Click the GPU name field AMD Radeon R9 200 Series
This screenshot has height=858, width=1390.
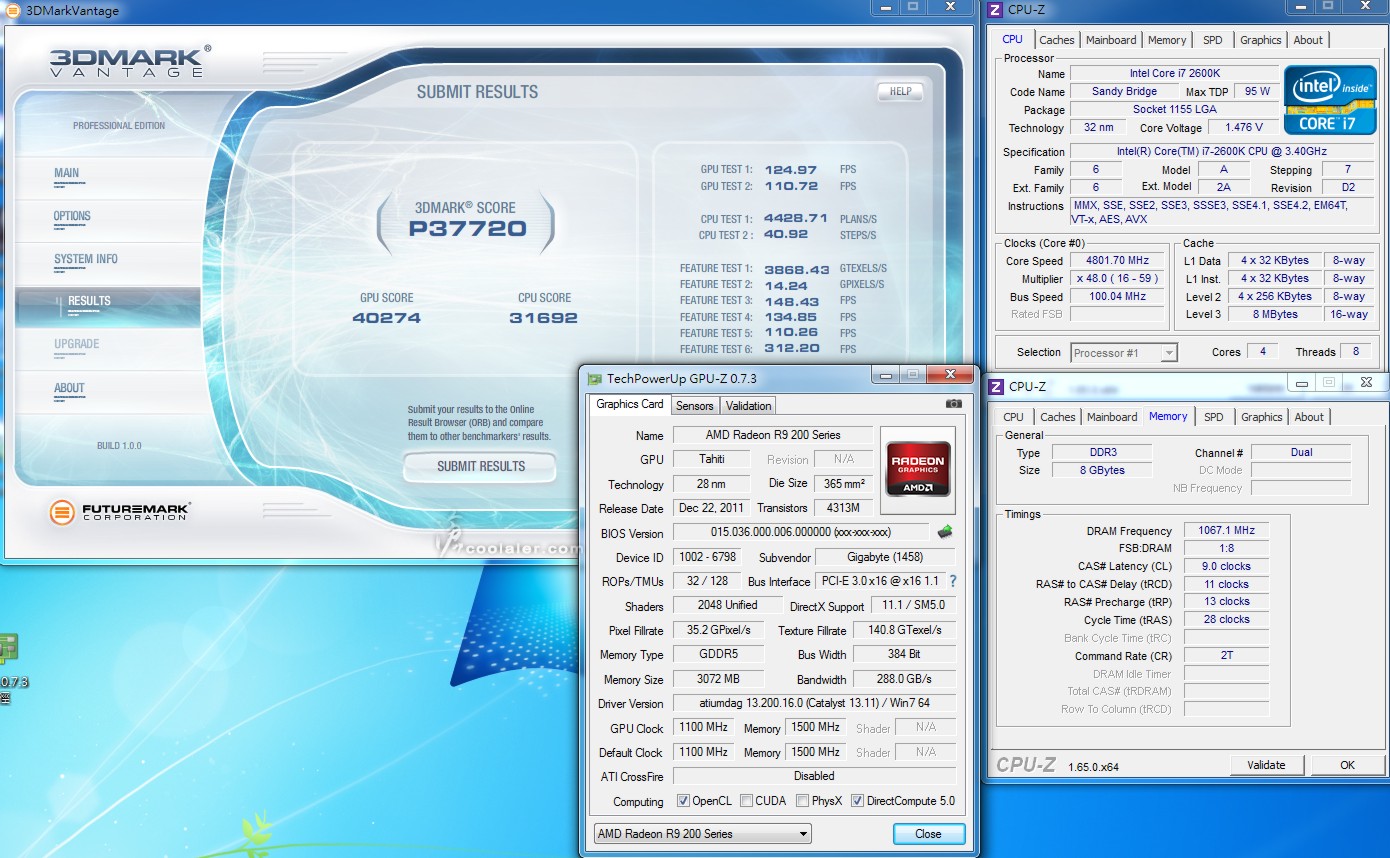(x=772, y=435)
